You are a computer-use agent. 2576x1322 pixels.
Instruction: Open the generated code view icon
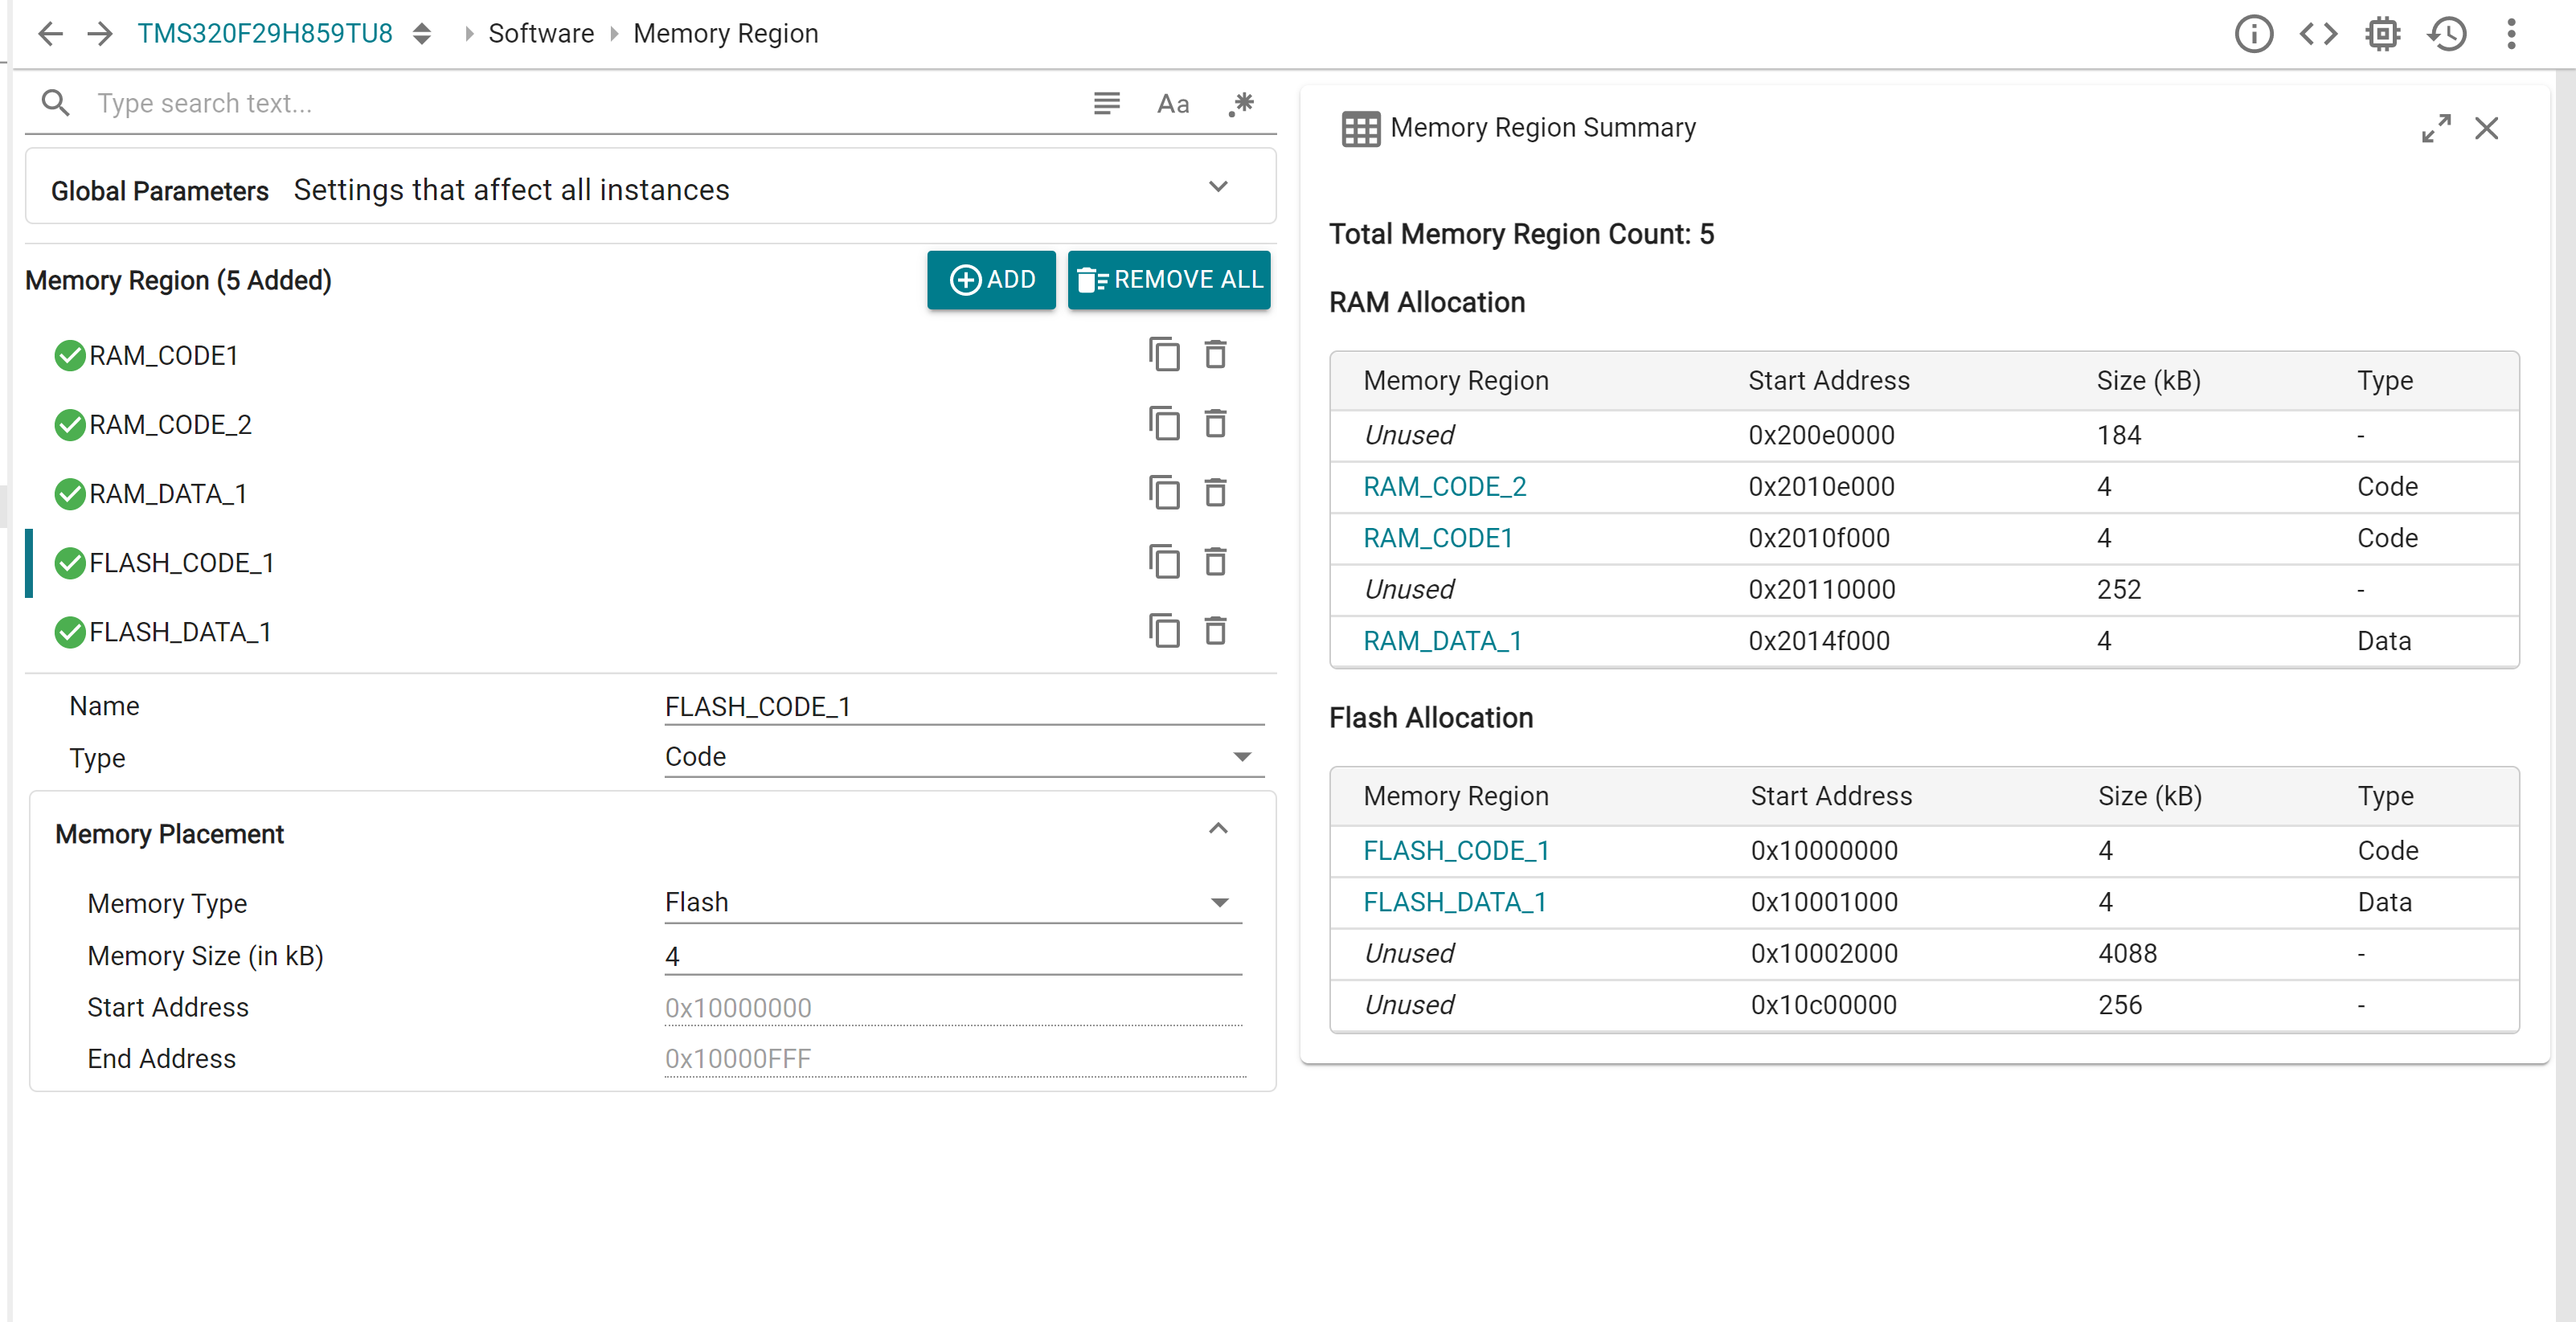click(x=2318, y=33)
